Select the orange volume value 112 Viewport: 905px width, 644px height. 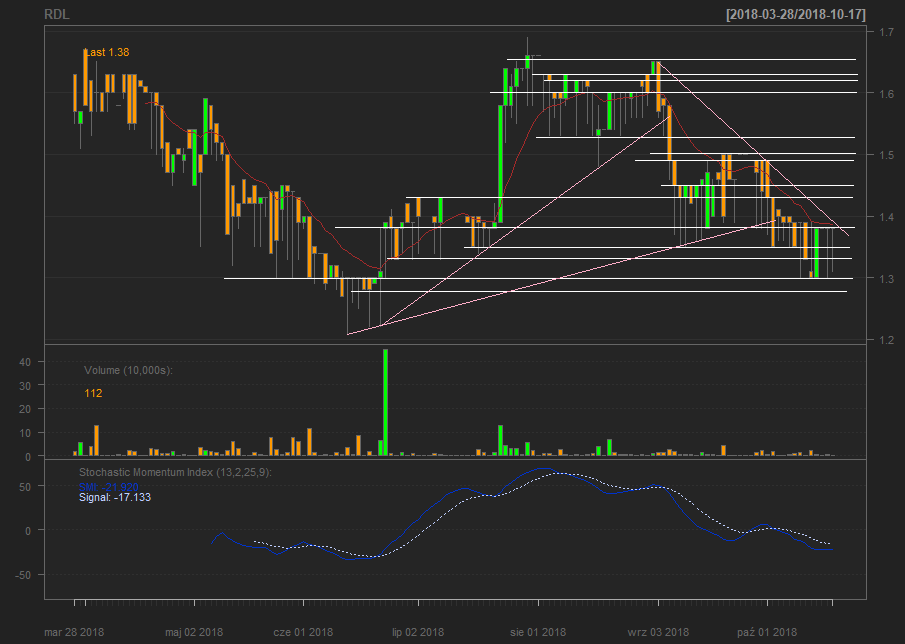pos(93,394)
